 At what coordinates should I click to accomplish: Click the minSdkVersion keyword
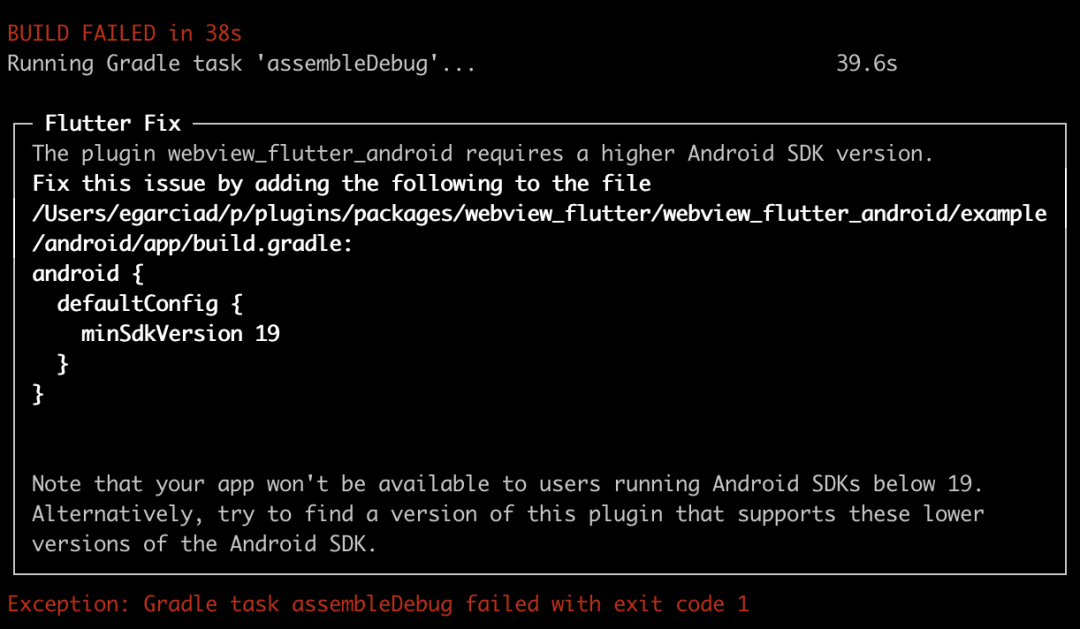point(162,334)
